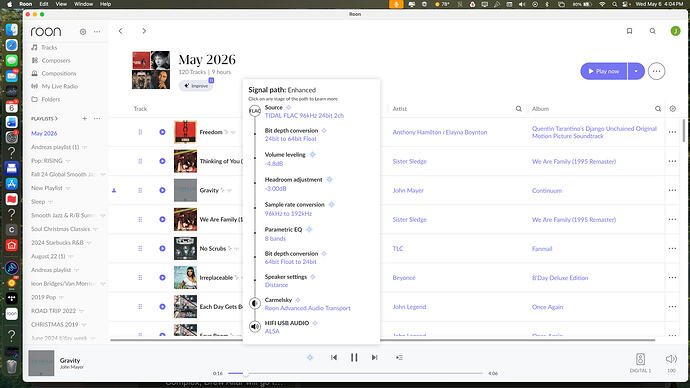Grab the drag handle on Freedom row

click(140, 132)
